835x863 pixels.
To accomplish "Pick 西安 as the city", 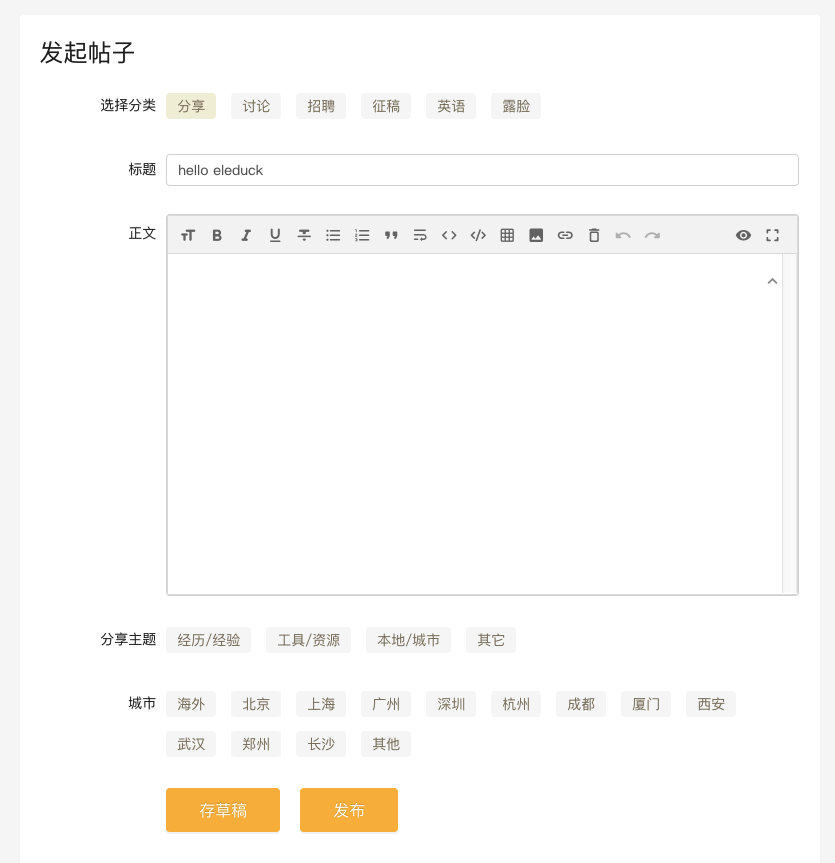I will pos(711,704).
